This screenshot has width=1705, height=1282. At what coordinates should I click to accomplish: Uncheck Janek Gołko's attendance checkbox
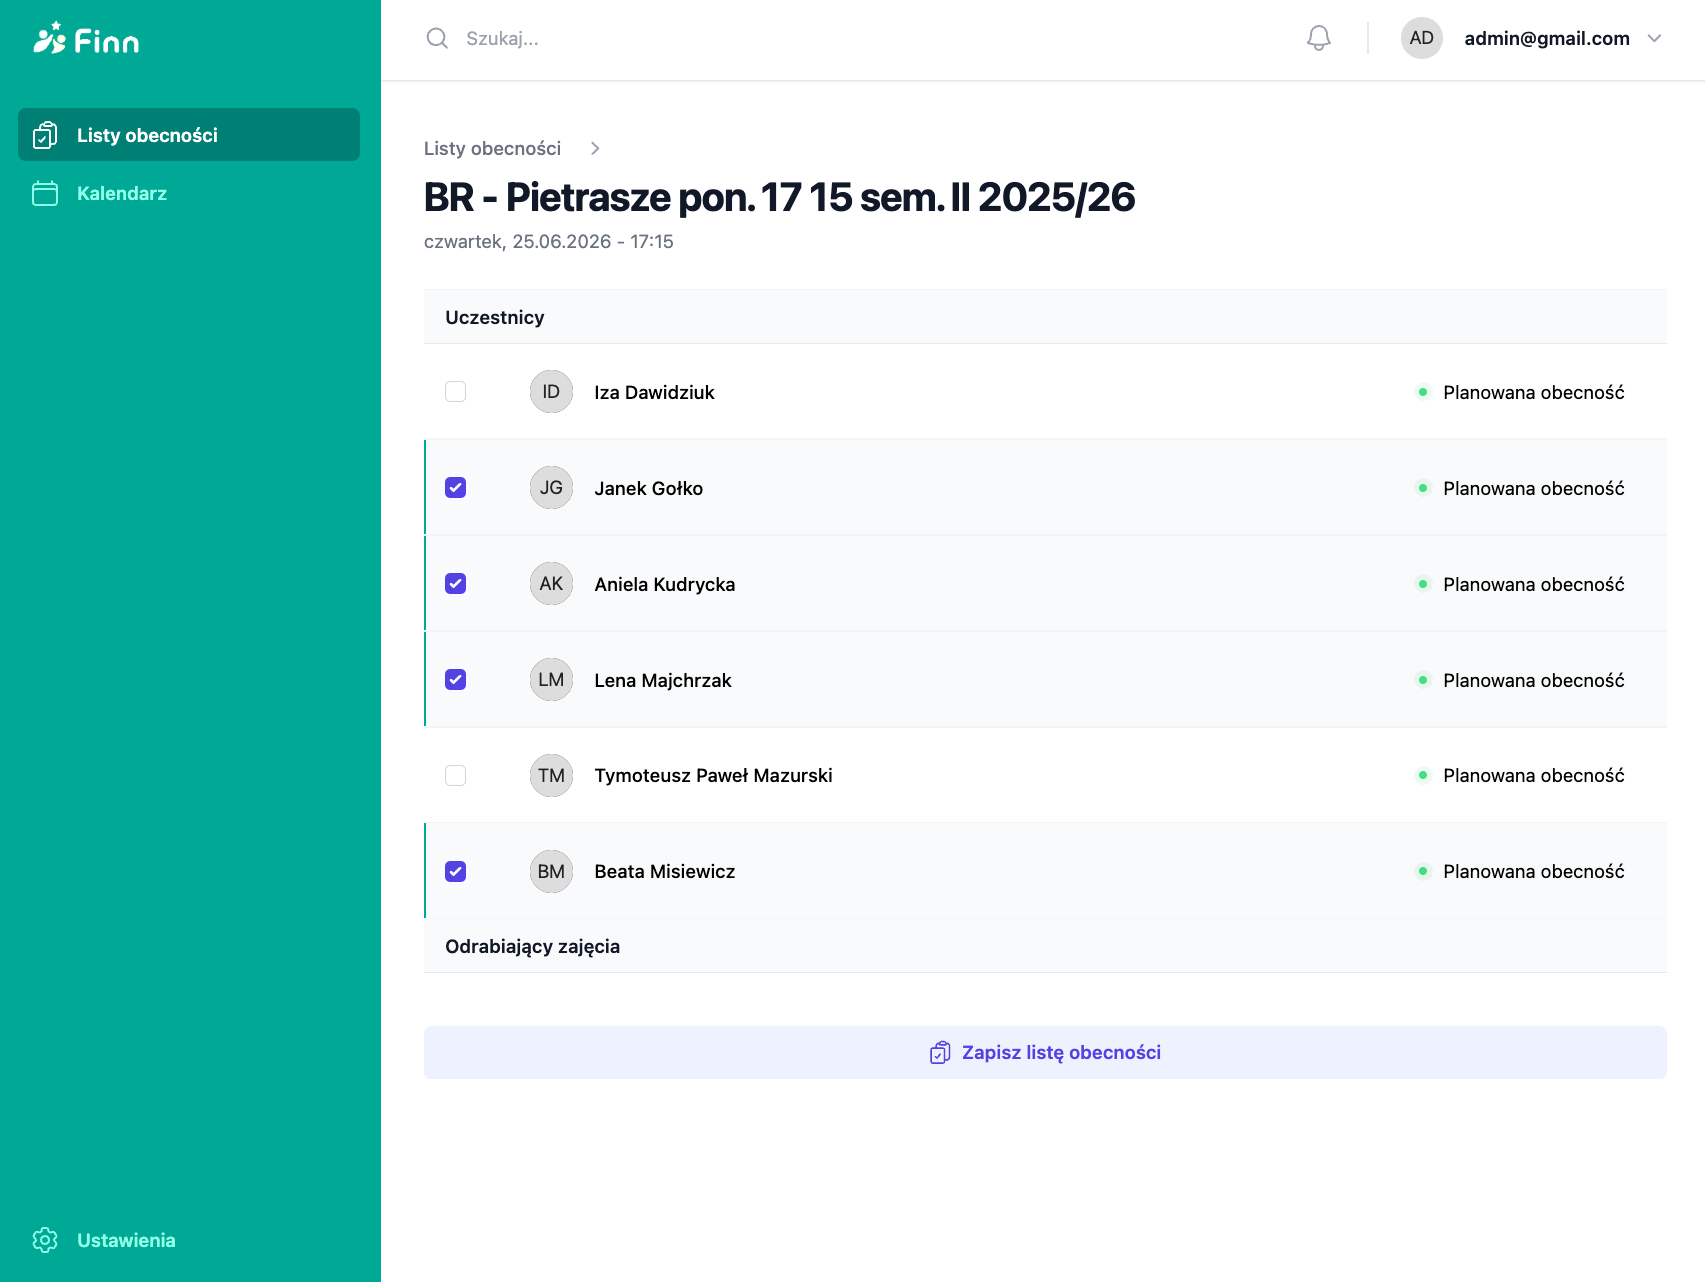pyautogui.click(x=455, y=488)
